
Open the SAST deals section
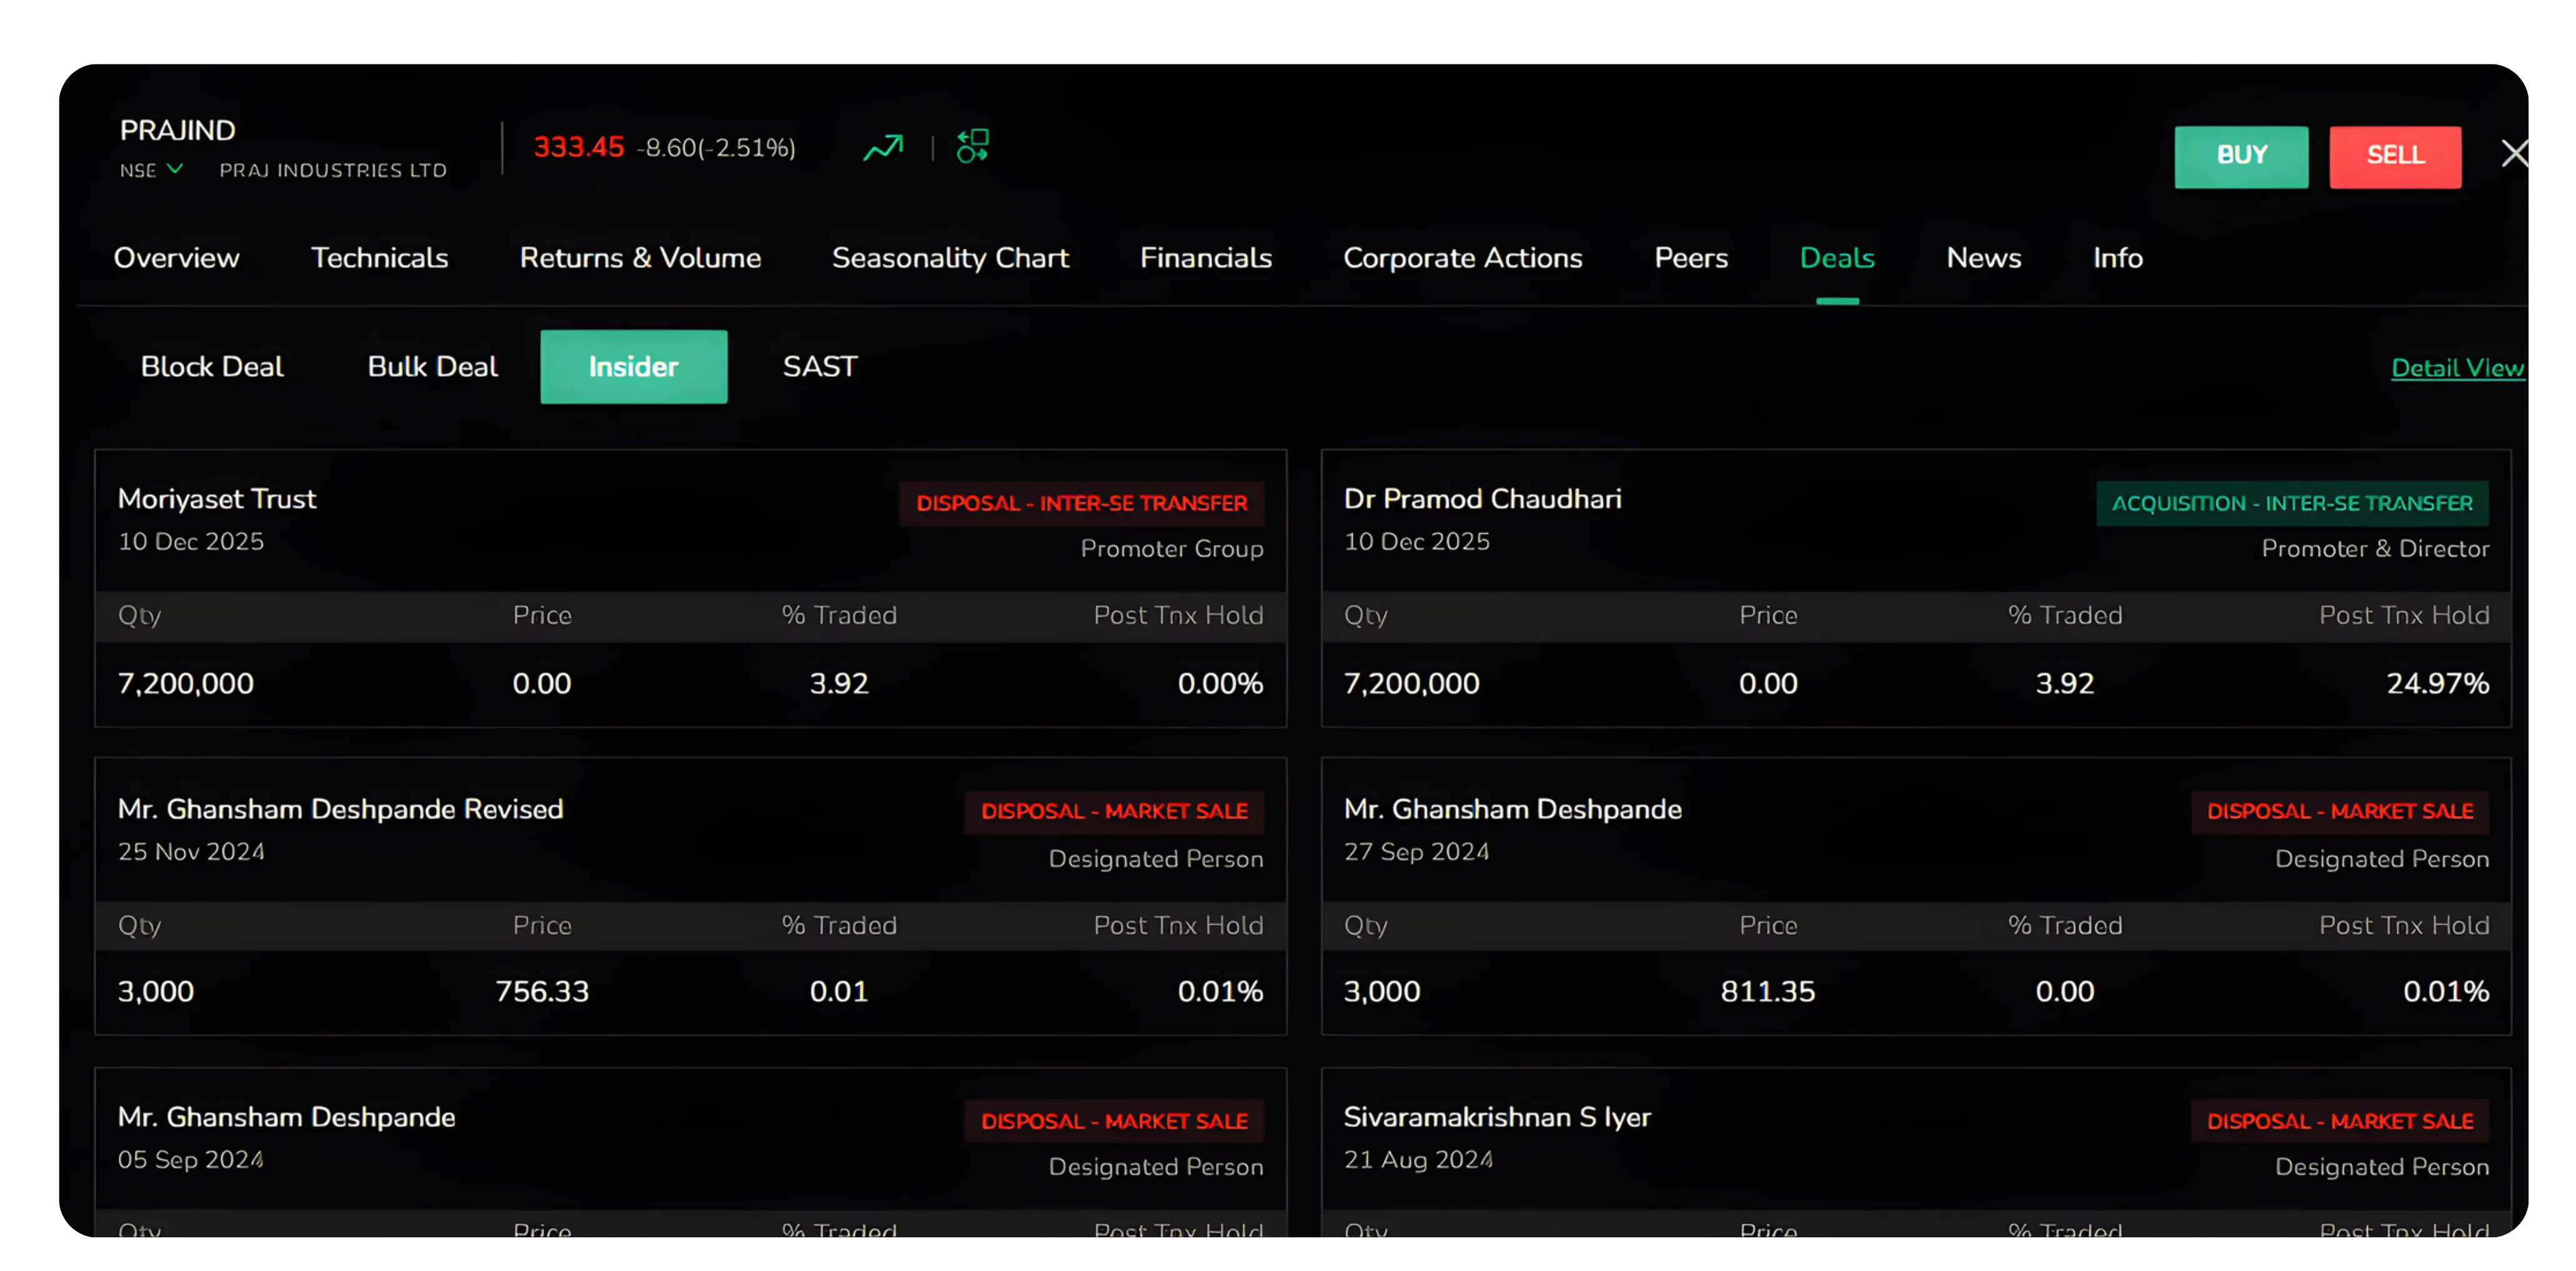[819, 366]
